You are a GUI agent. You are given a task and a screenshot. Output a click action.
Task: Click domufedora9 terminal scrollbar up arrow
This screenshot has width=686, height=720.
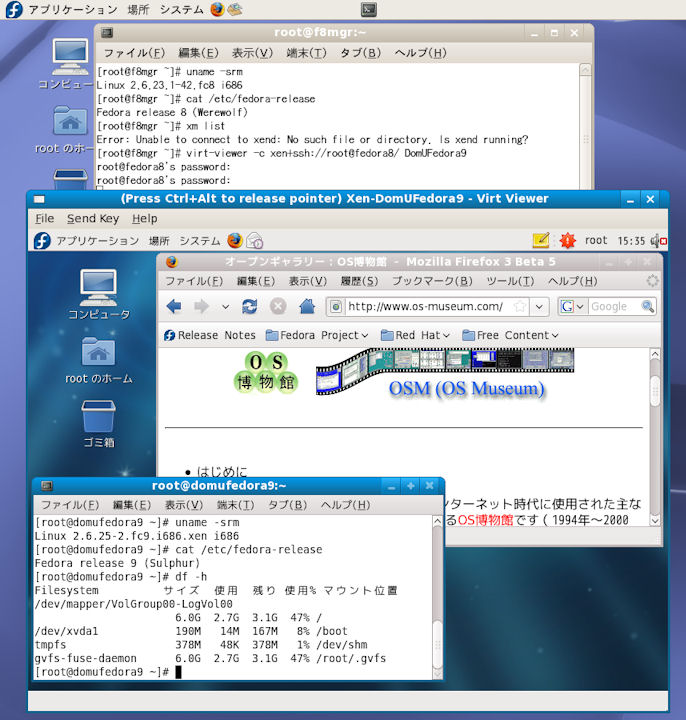coord(437,521)
